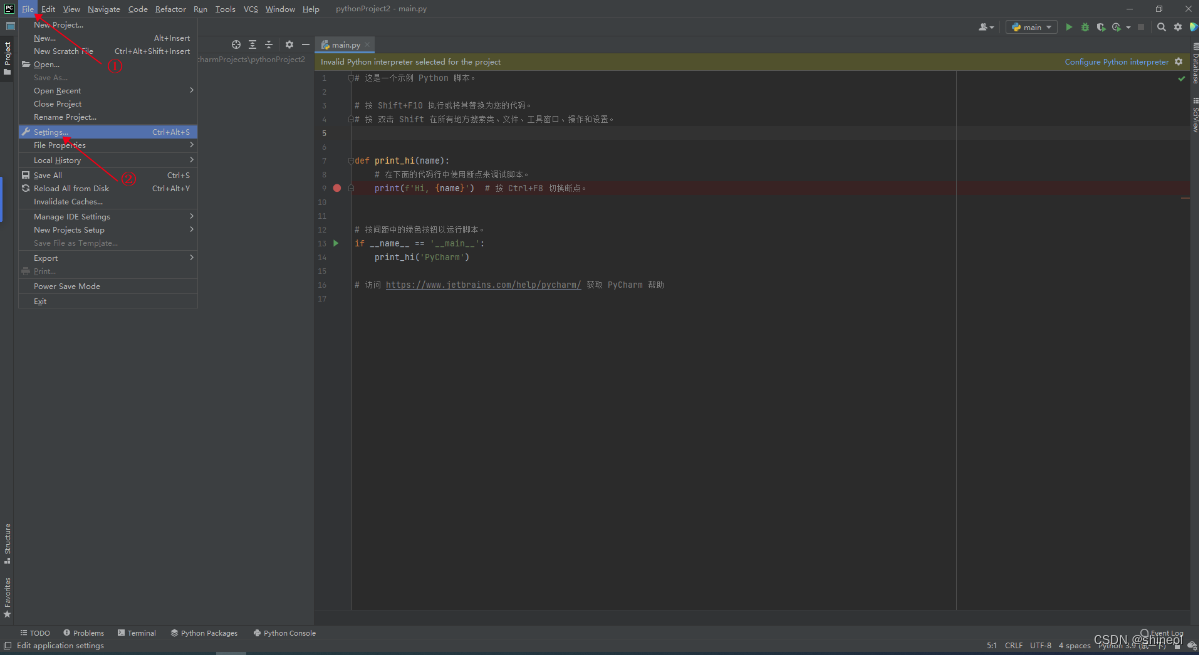Open Search Everywhere magnifier icon

1162,27
